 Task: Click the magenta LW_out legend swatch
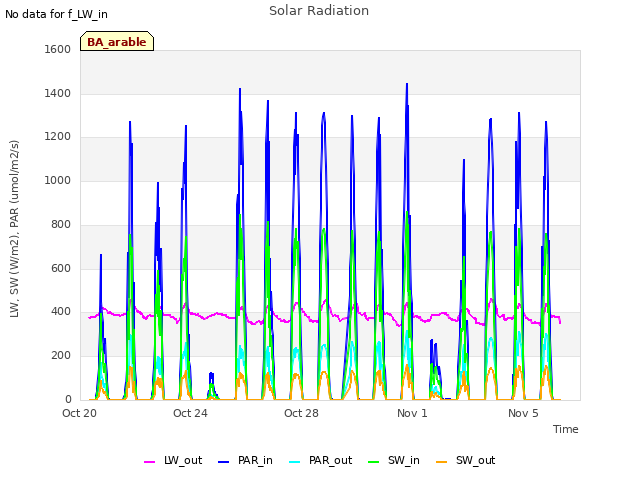pos(149,462)
